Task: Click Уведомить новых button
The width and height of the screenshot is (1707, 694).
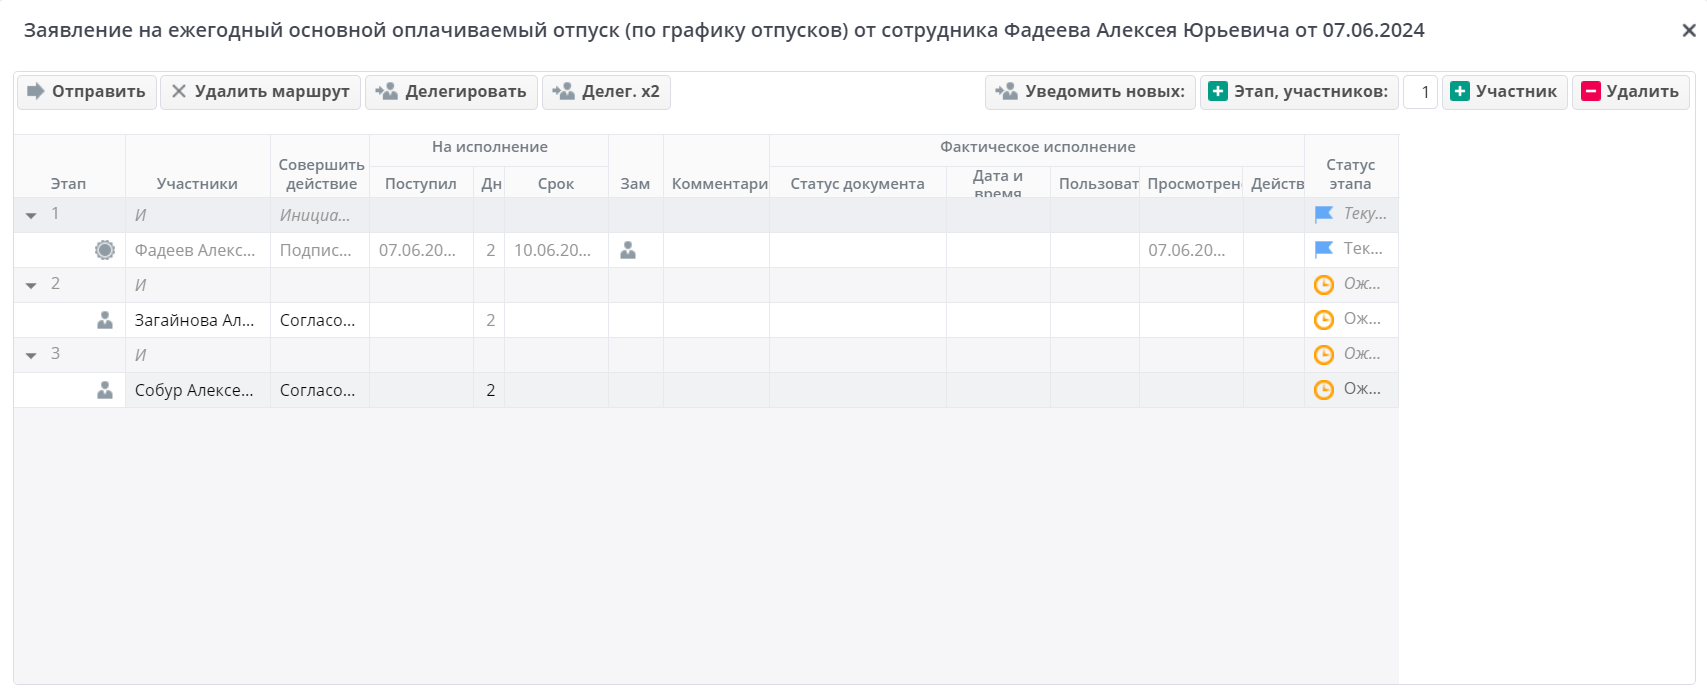Action: tap(1090, 92)
